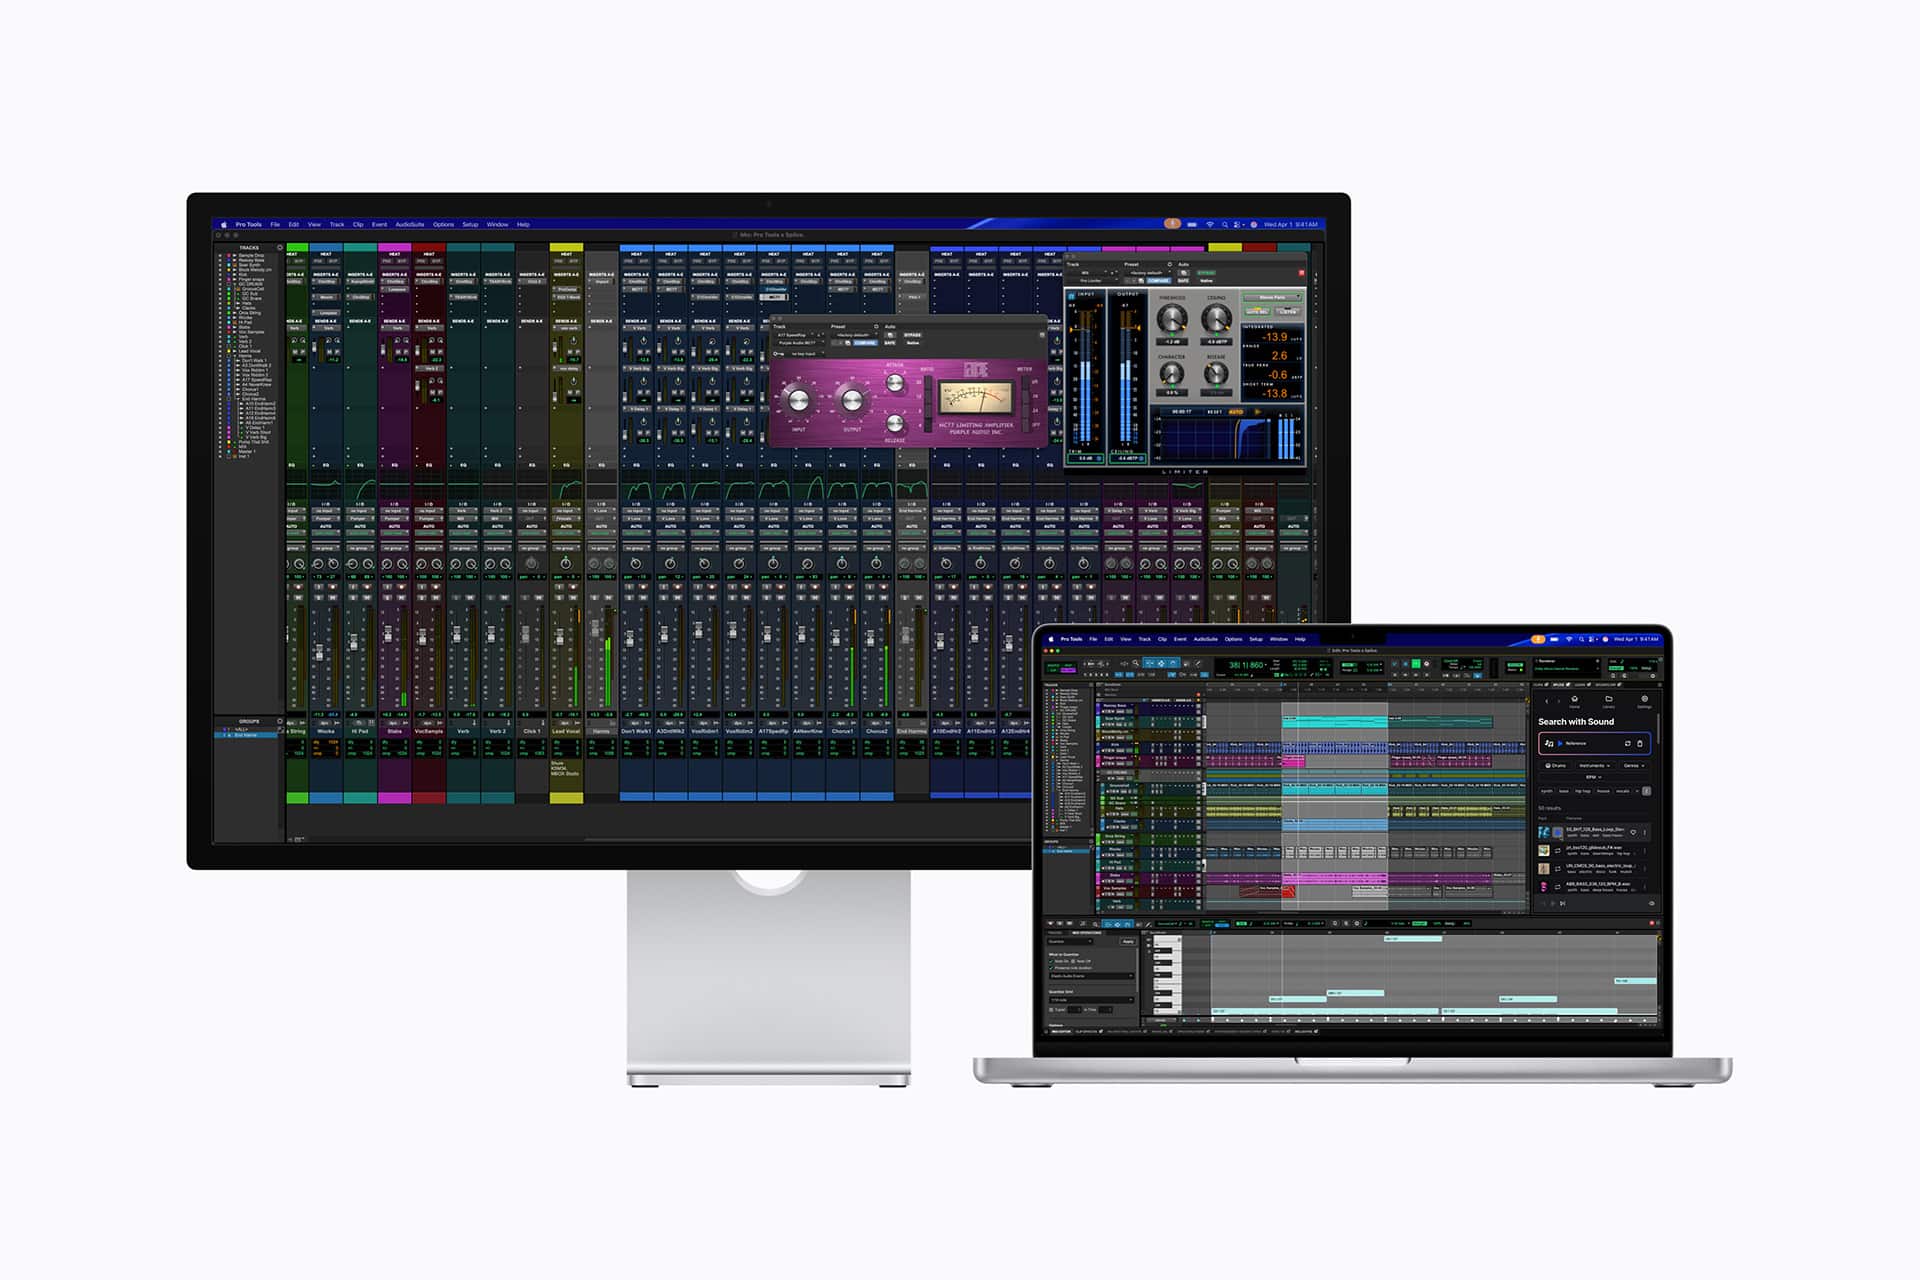Click Apply in the laptop quantize panel
The height and width of the screenshot is (1280, 1920).
click(x=1128, y=941)
